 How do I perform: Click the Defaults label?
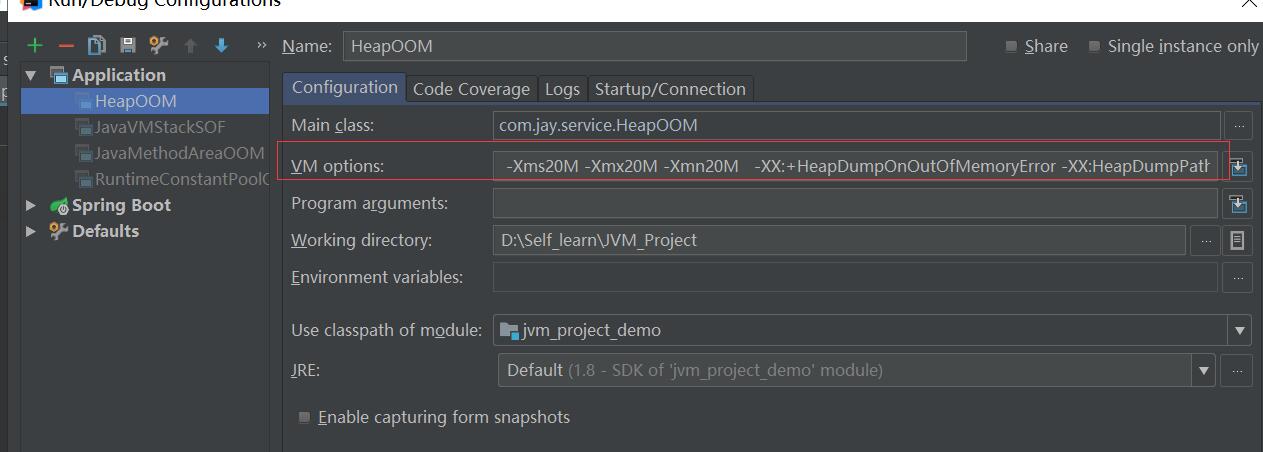point(105,231)
